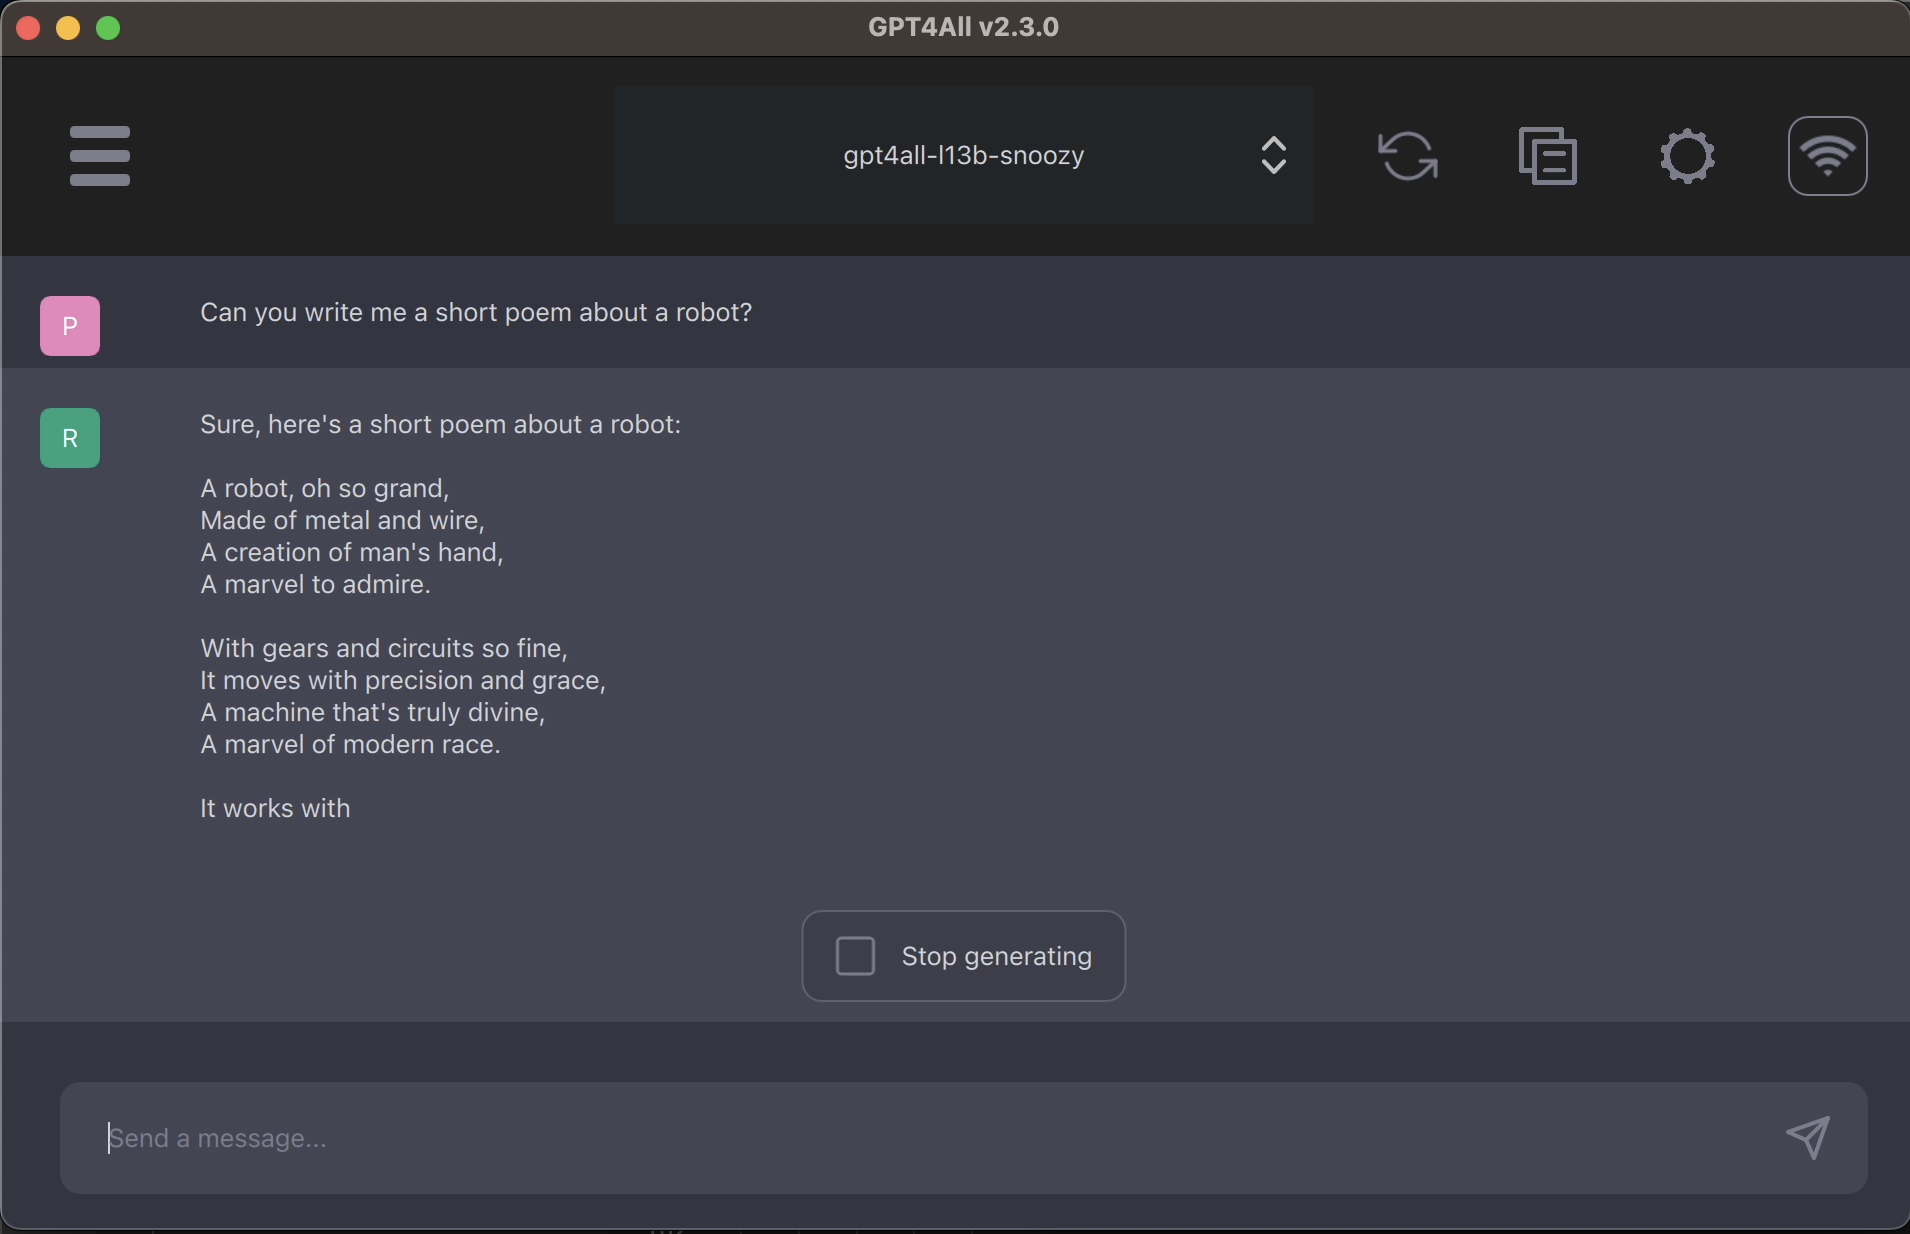Click the copy conversation to clipboard icon
Viewport: 1910px width, 1234px height.
tap(1548, 156)
